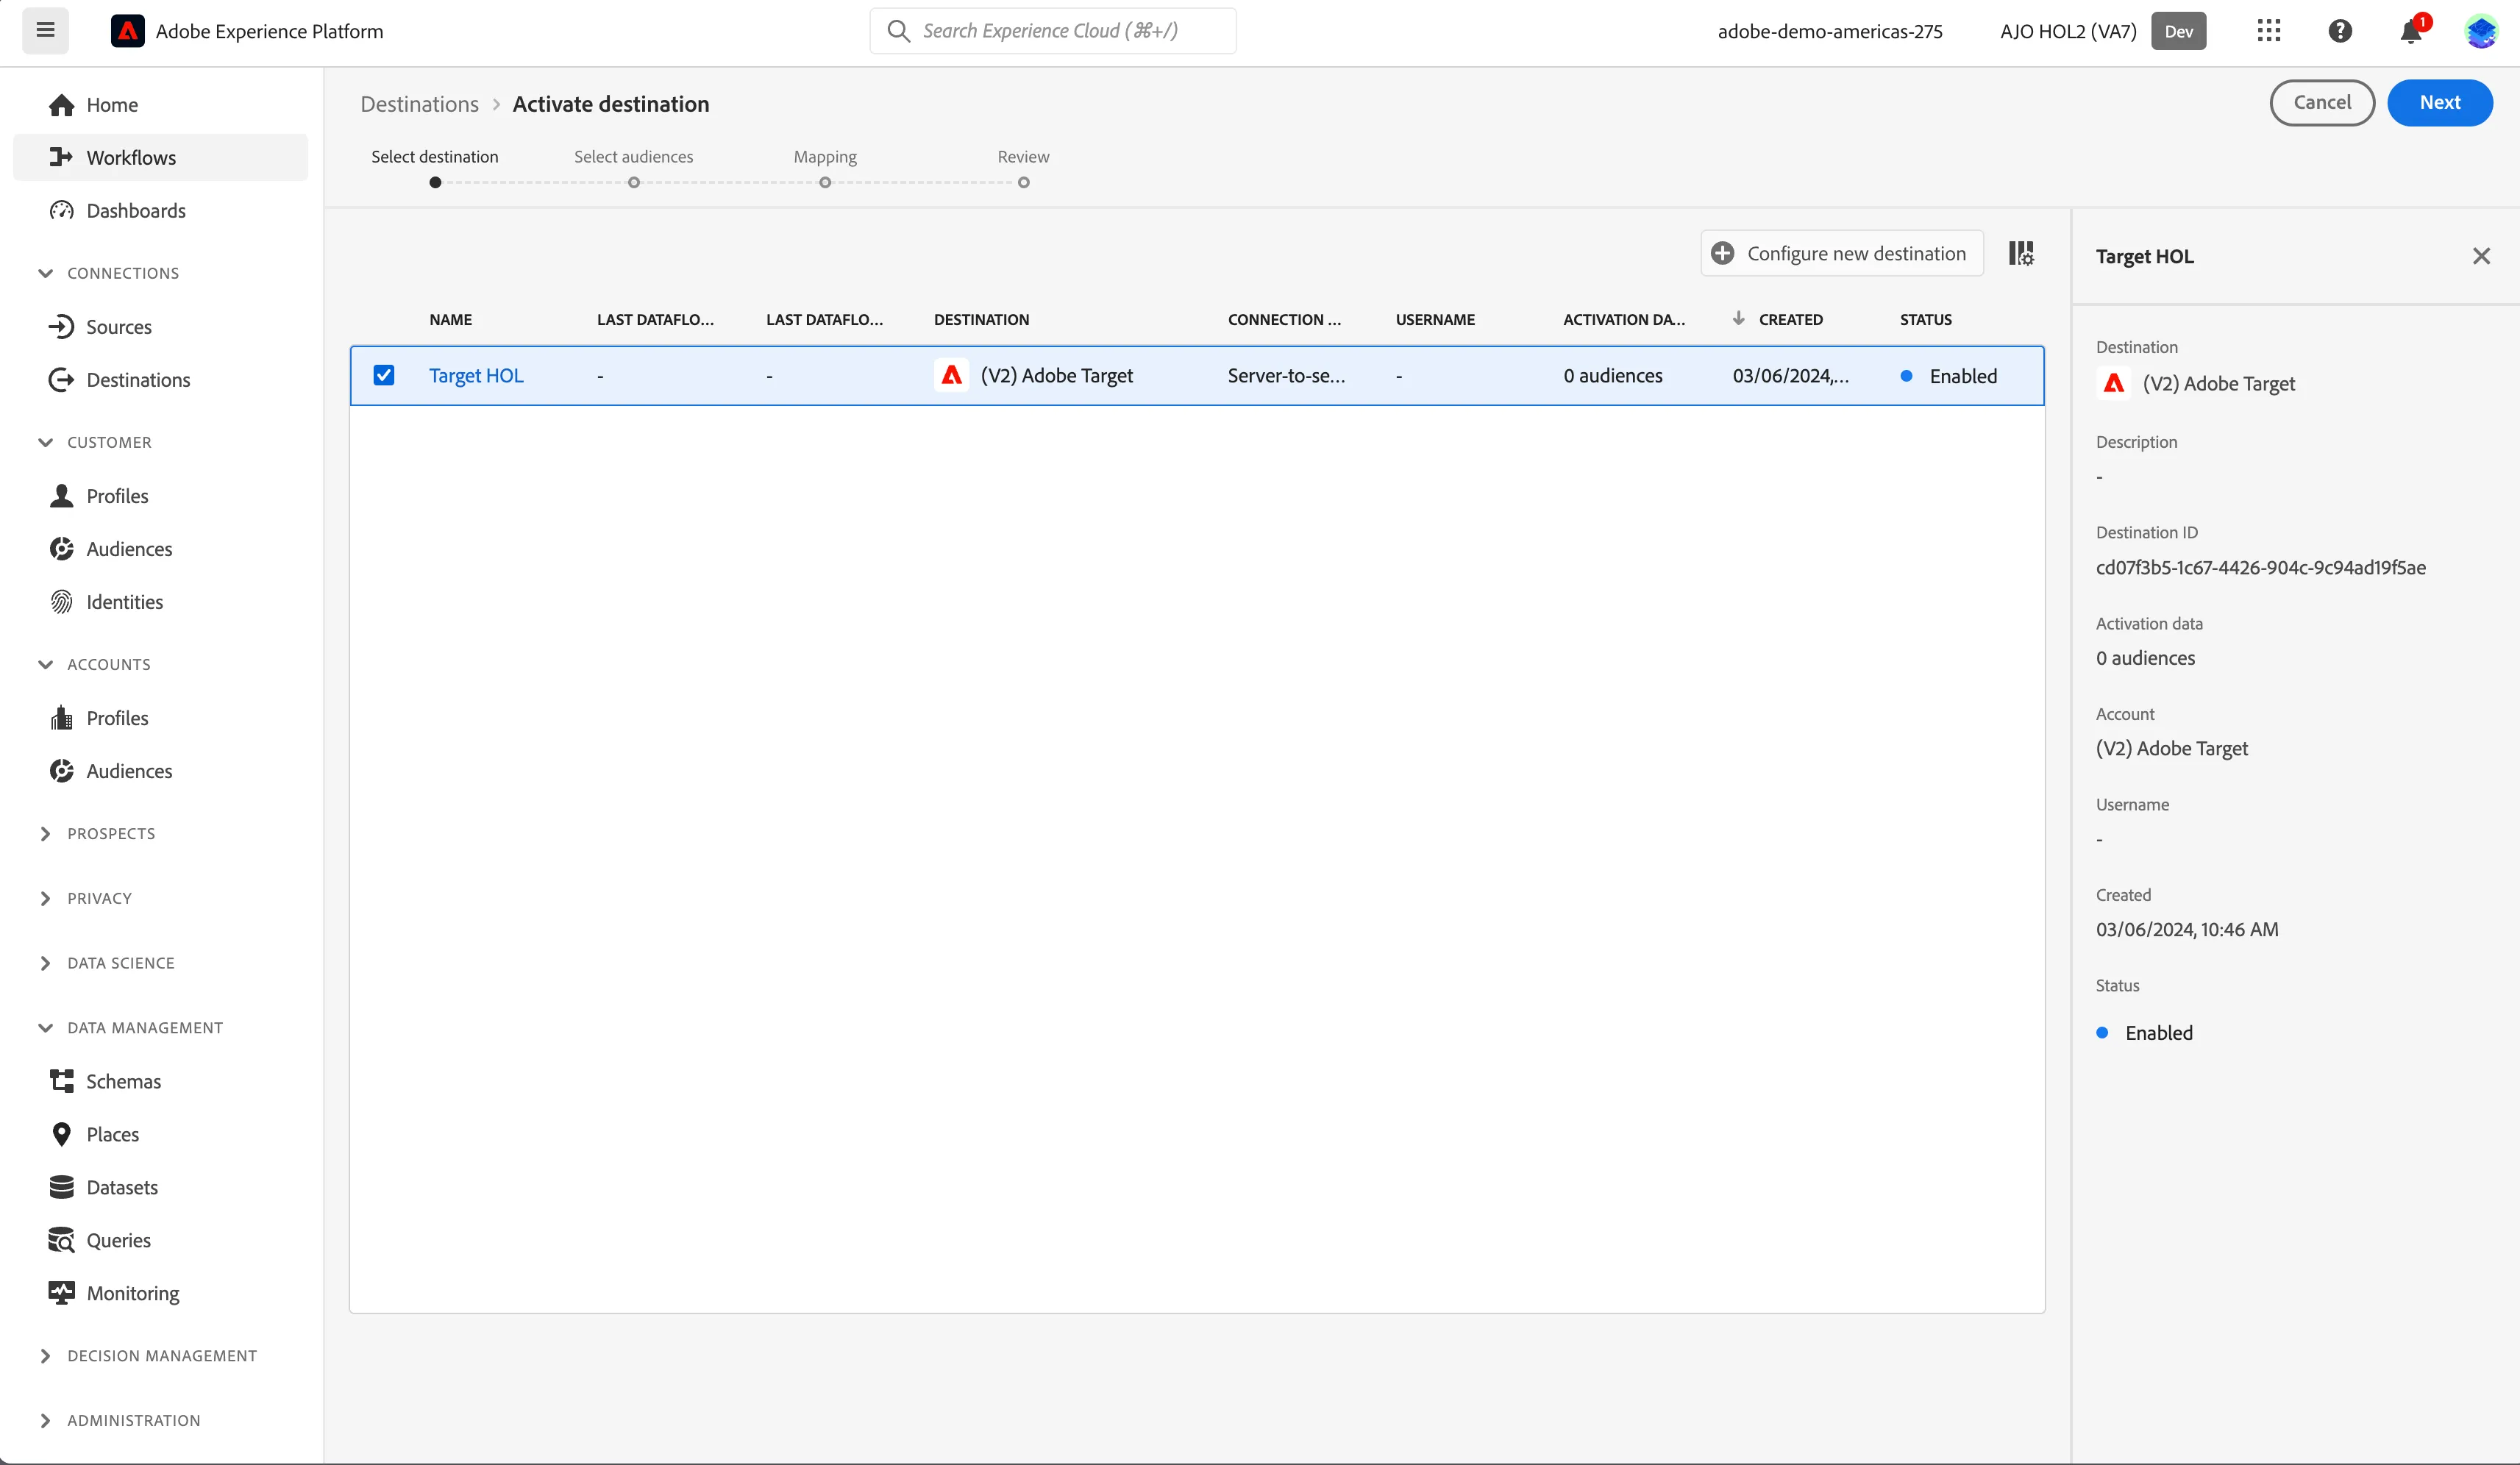Click the Next button
2520x1465 pixels.
[x=2439, y=102]
